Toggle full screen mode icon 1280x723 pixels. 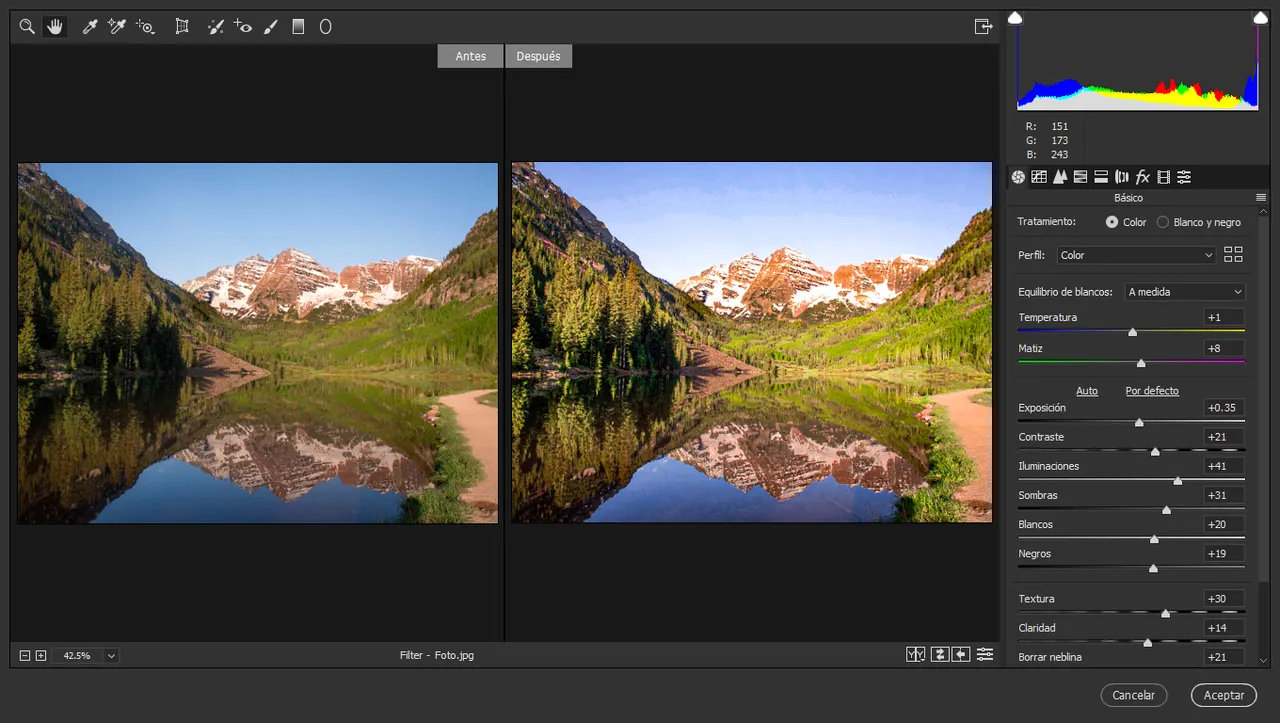983,27
